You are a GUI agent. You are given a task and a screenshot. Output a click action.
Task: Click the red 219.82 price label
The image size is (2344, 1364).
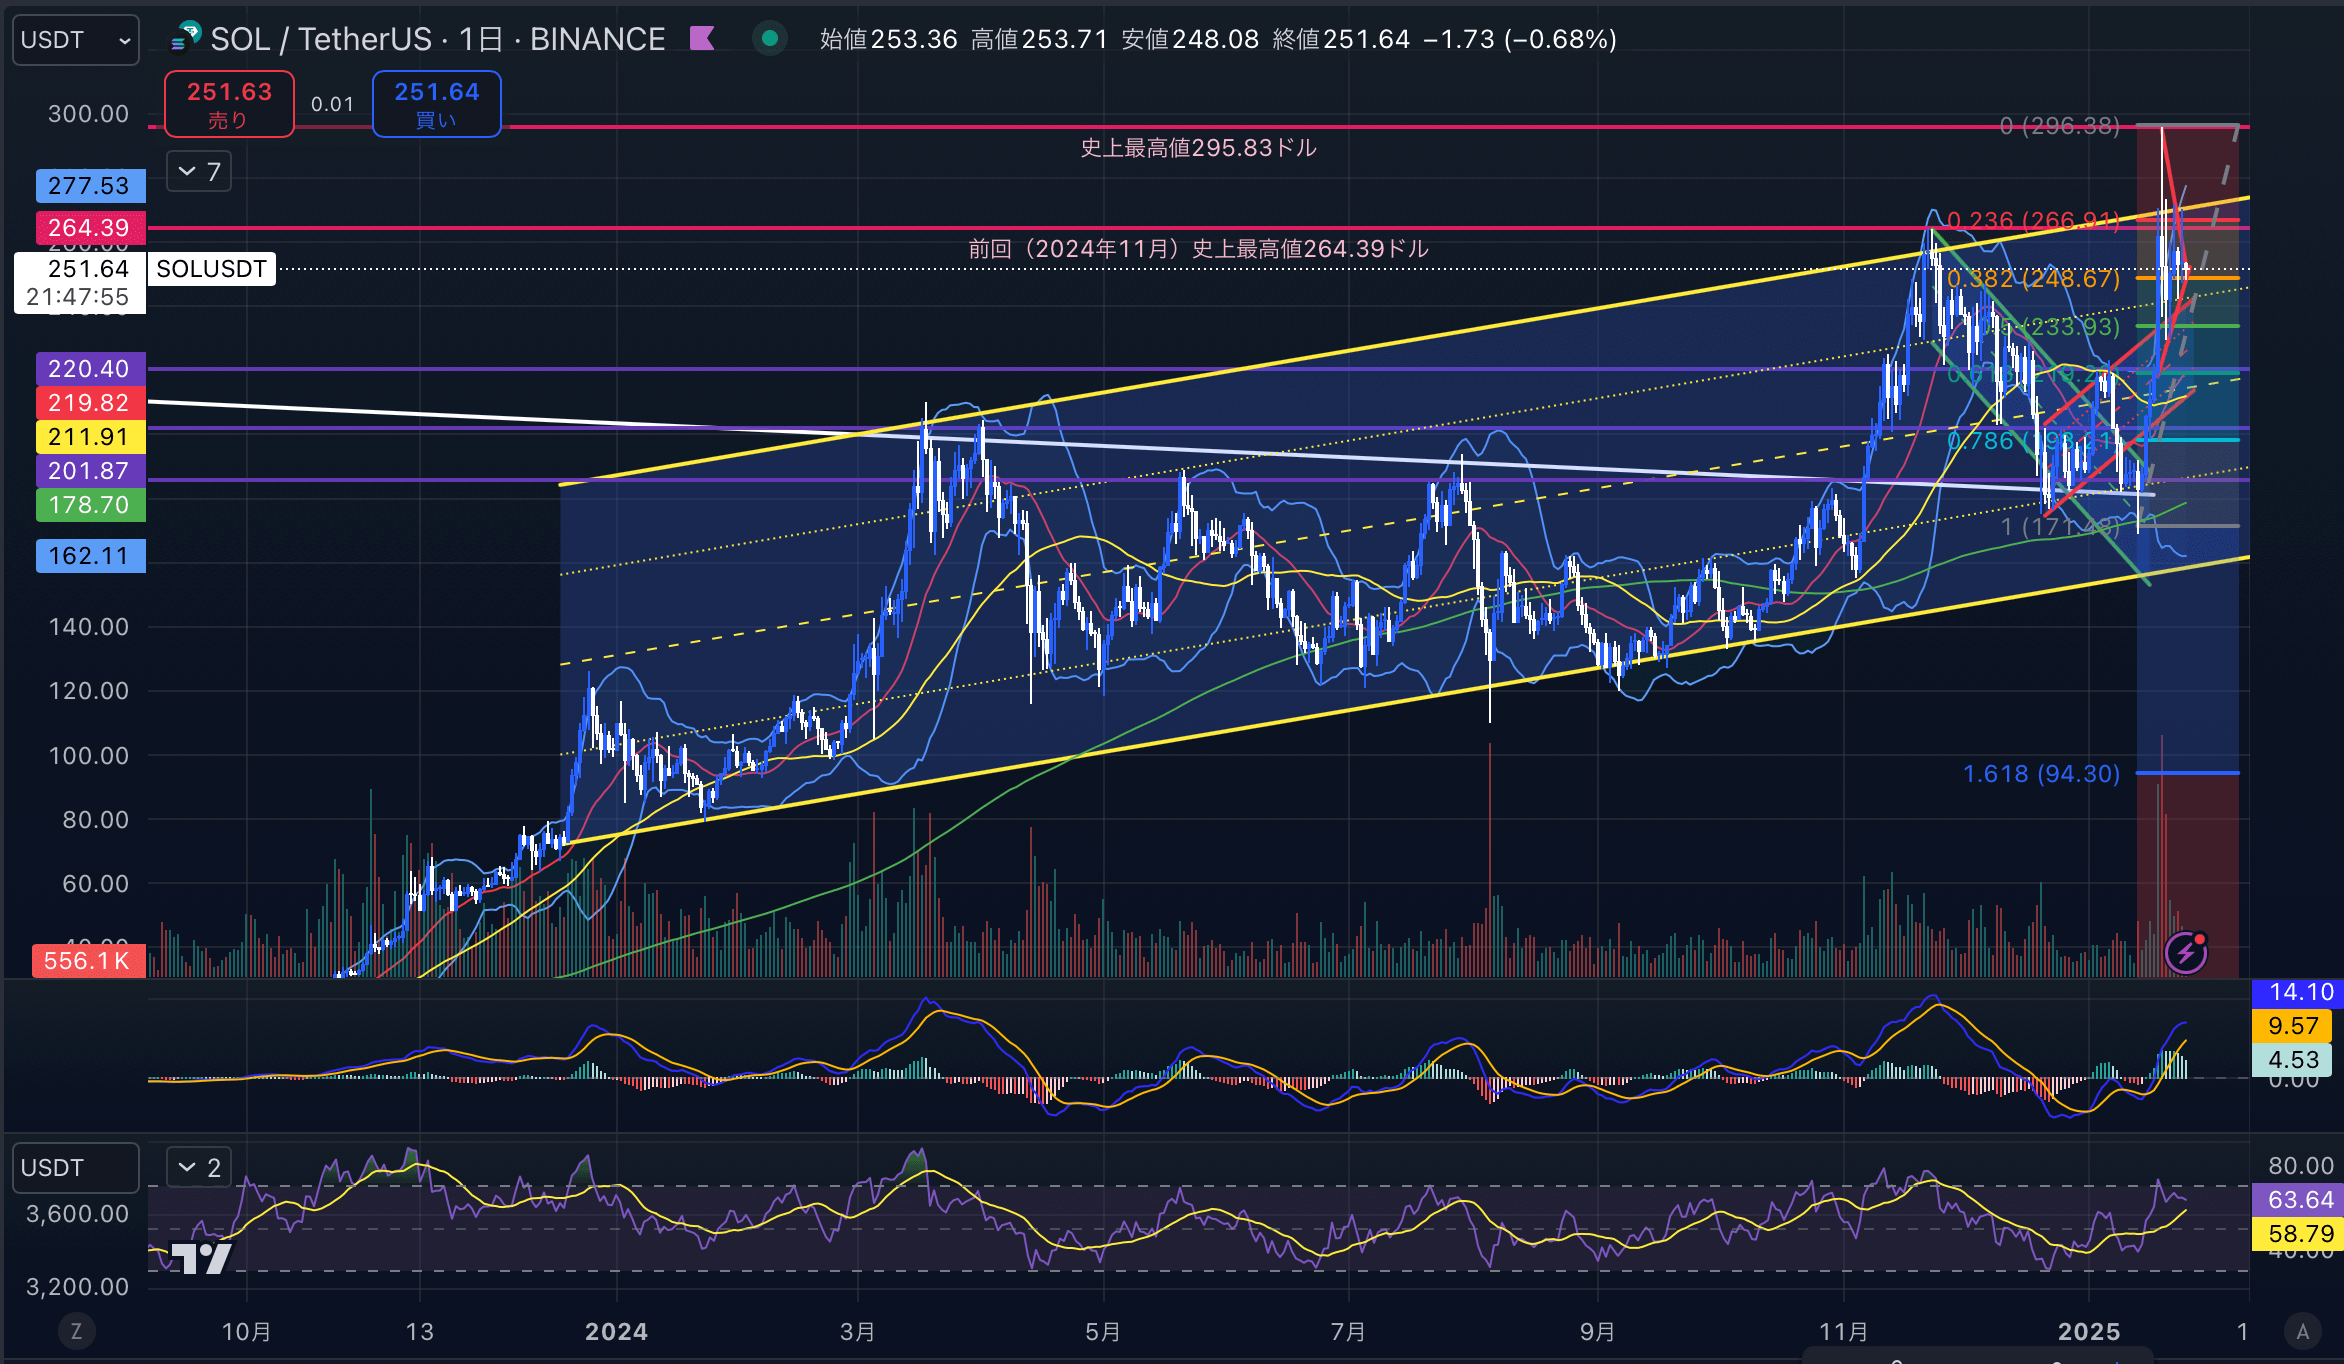pyautogui.click(x=90, y=403)
